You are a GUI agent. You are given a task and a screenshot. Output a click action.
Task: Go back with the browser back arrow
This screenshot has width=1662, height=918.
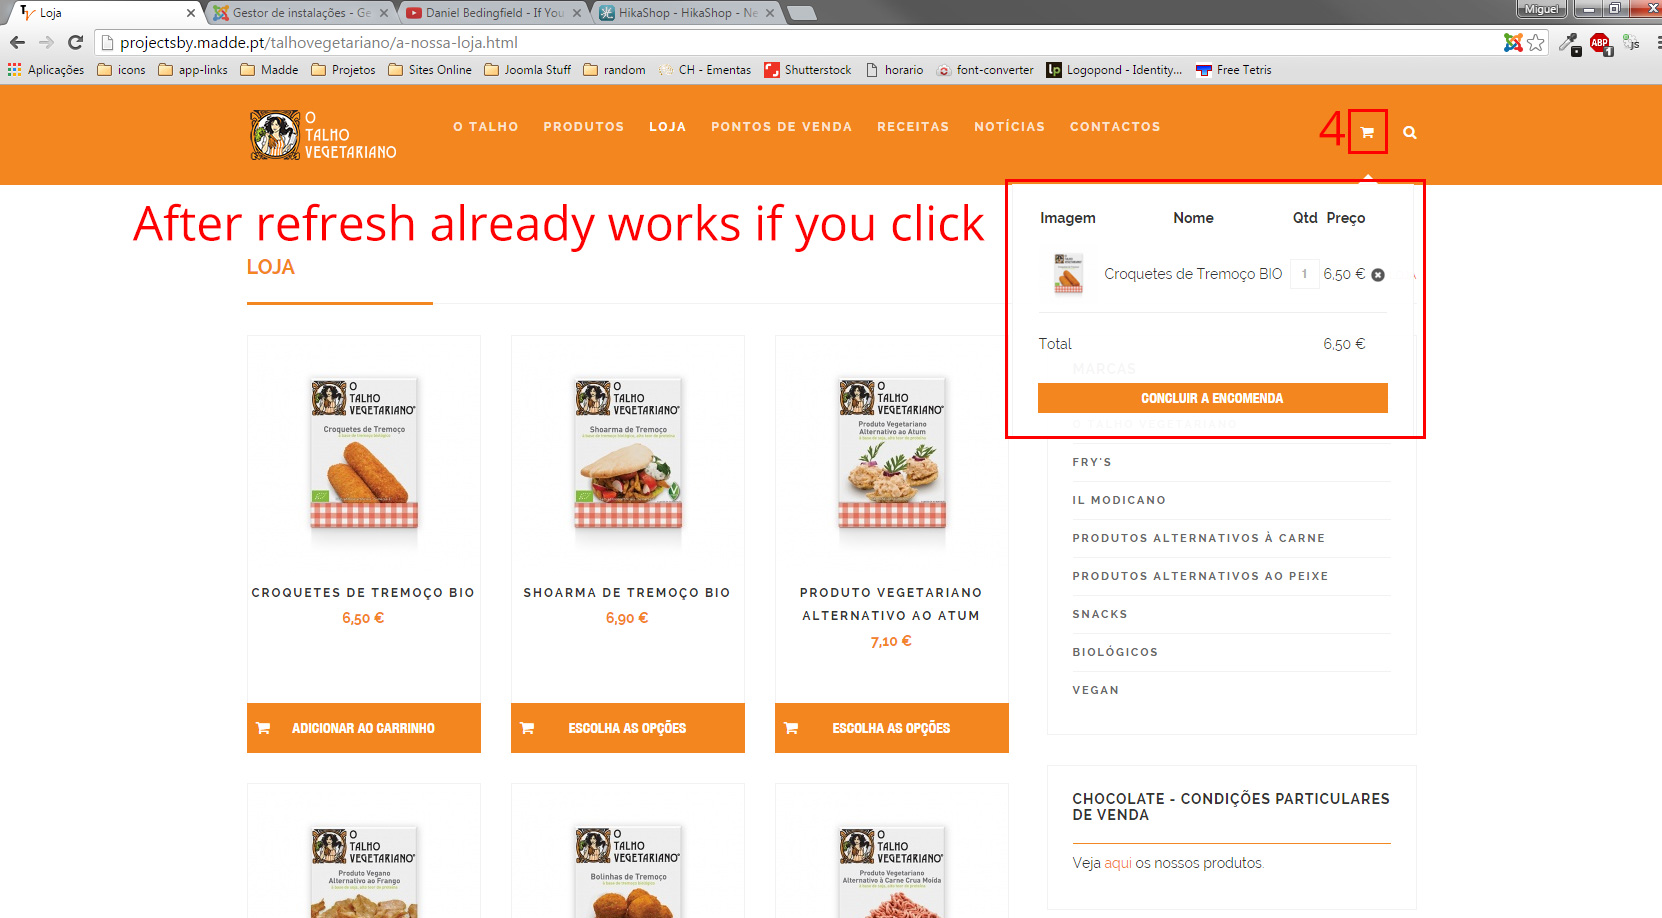[17, 42]
